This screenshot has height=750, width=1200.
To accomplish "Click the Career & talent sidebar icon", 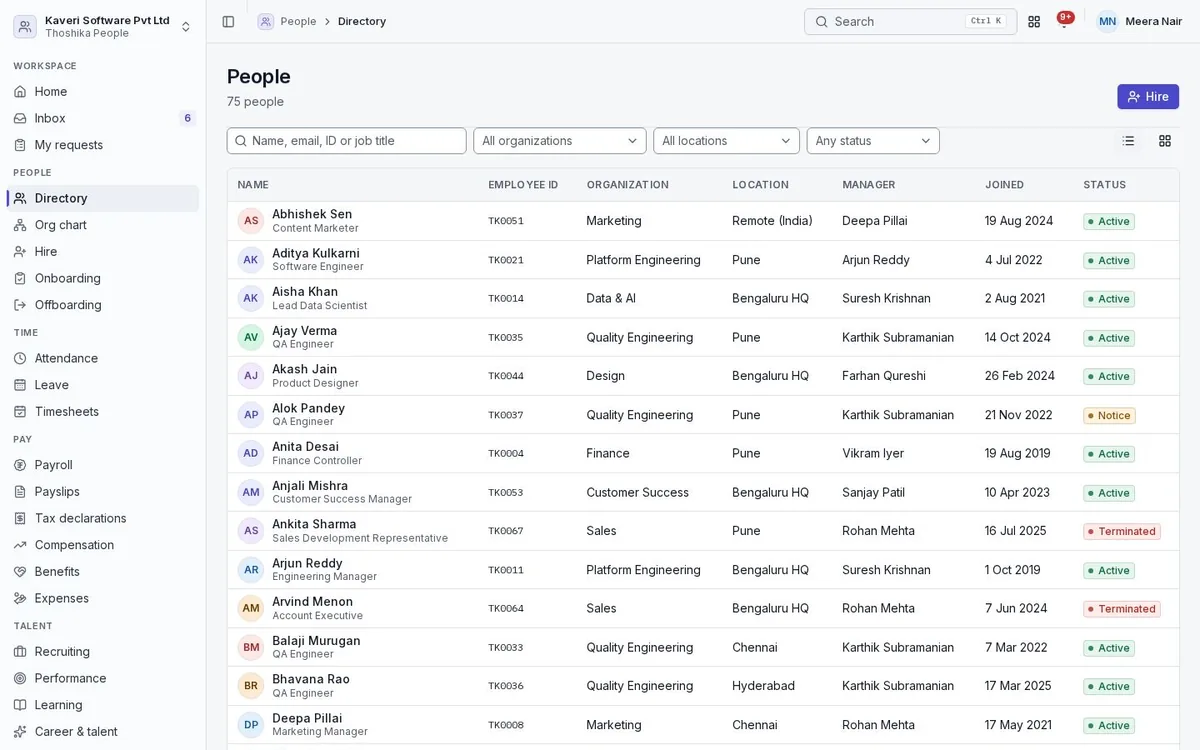I will (x=20, y=731).
